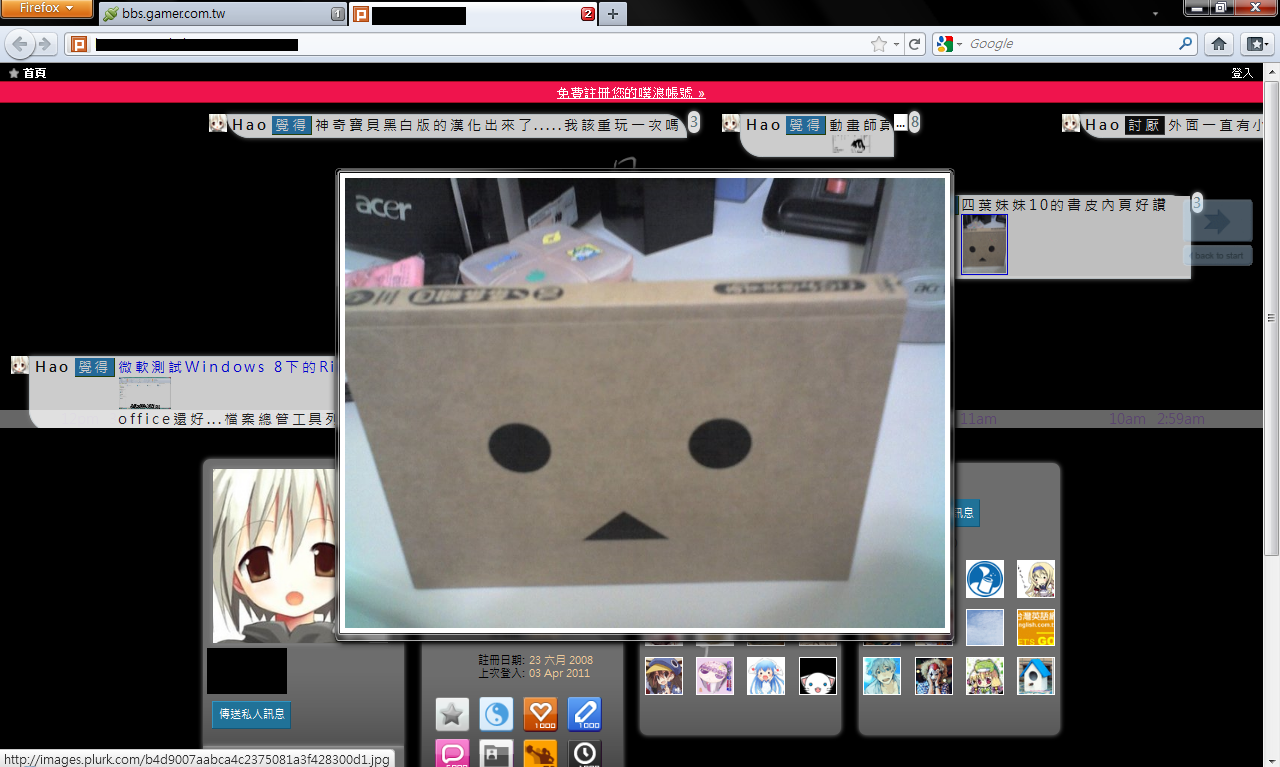Click inside the Google search field

(x=1070, y=44)
